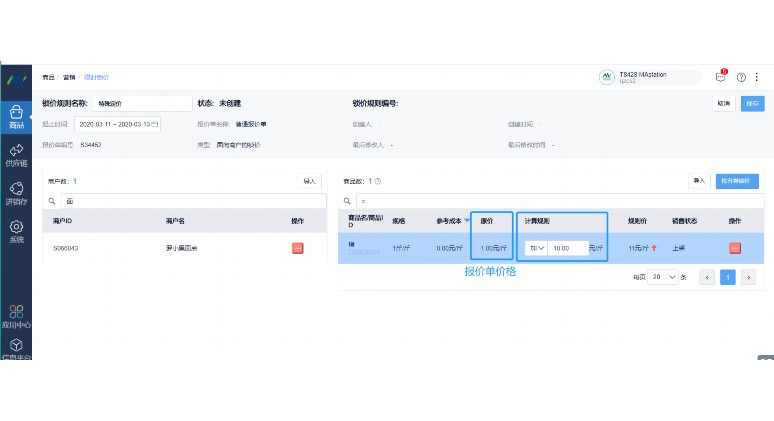Click the calendar icon in date range

pos(155,124)
